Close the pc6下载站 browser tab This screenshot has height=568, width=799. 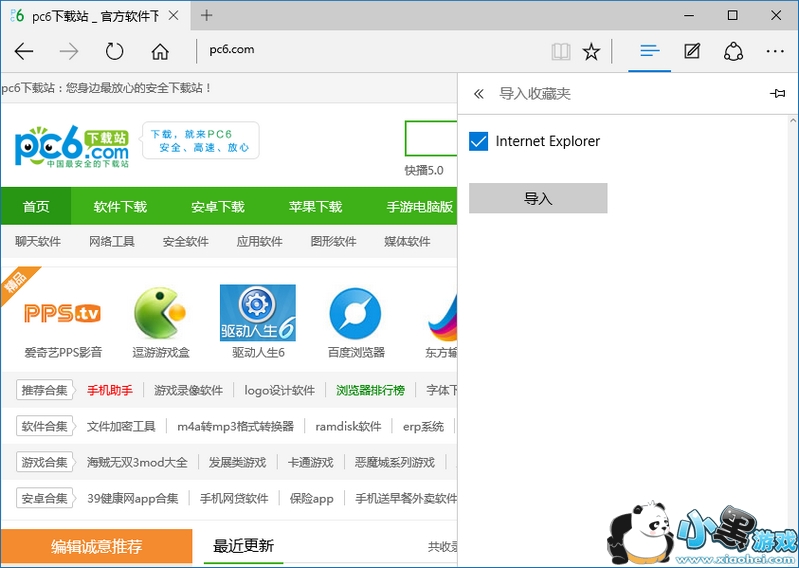173,16
